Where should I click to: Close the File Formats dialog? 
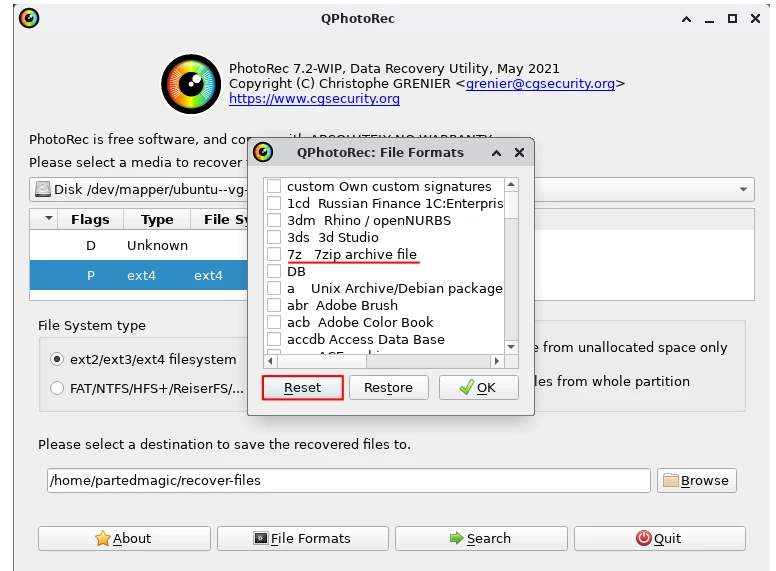(519, 153)
